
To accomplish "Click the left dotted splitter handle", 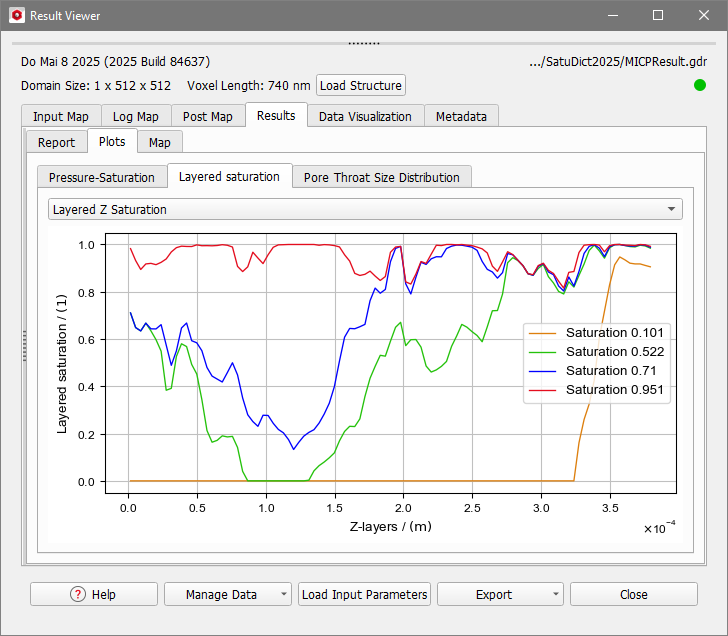I will point(24,345).
